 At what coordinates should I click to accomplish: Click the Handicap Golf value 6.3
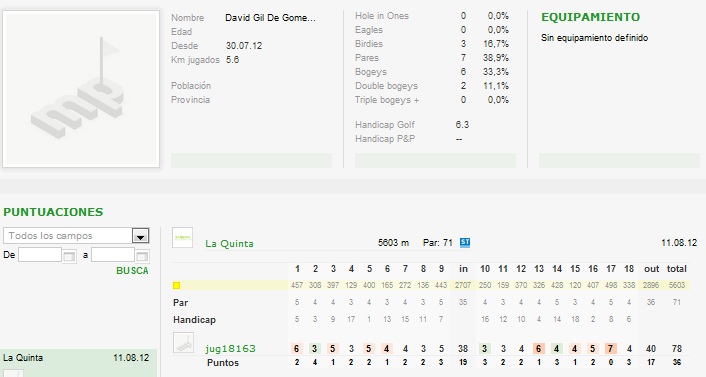click(x=462, y=125)
